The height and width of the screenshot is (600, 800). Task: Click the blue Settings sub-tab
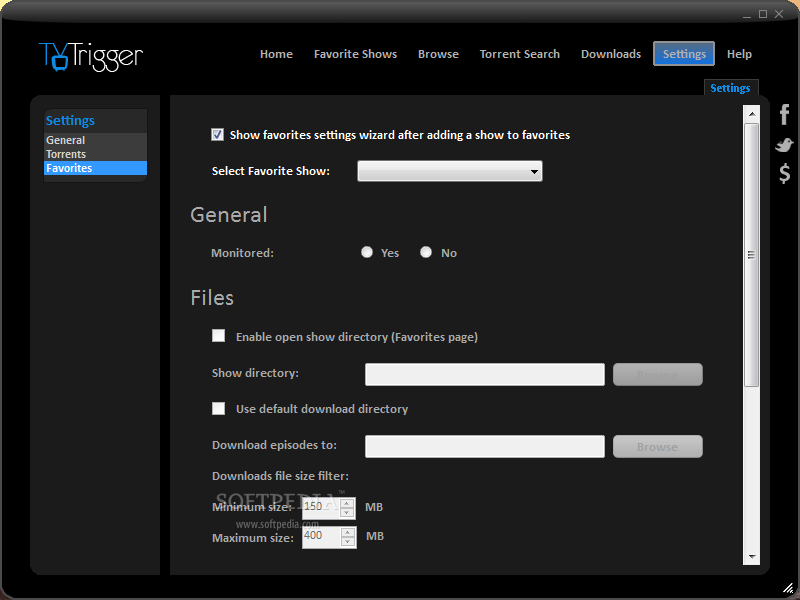click(x=731, y=88)
